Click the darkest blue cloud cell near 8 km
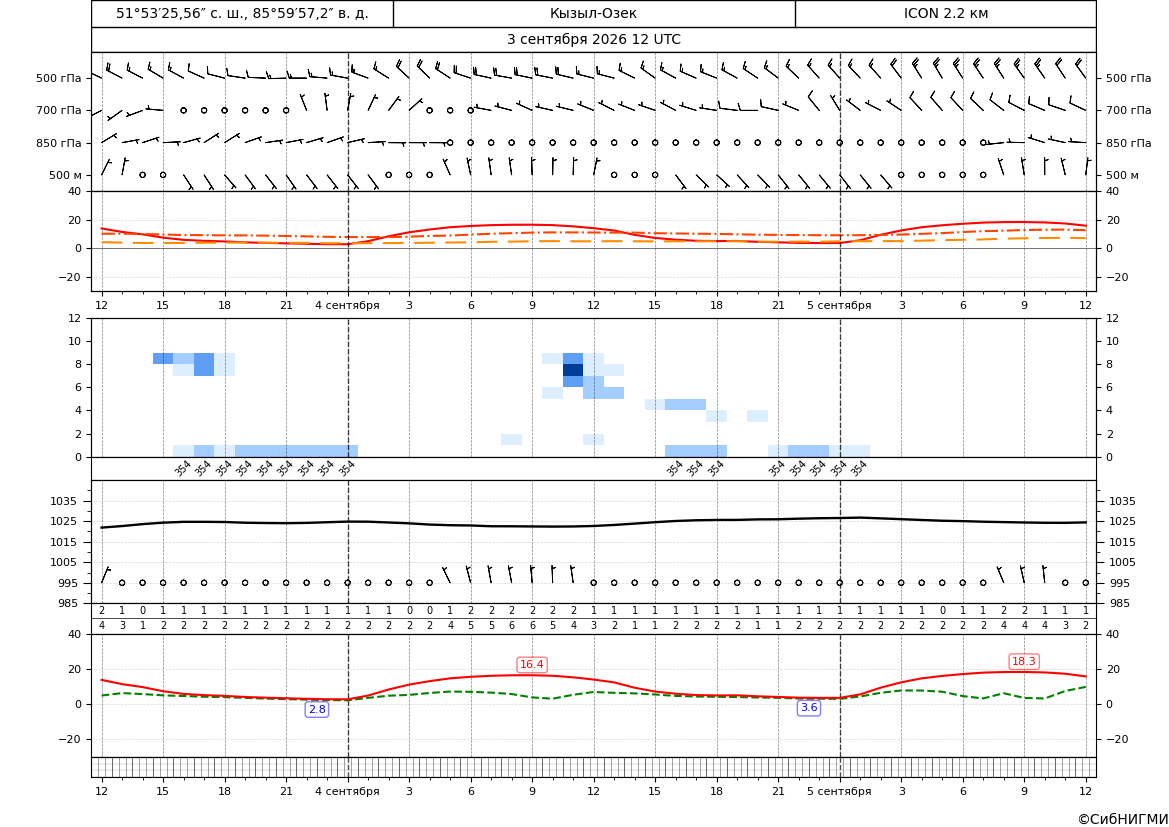 (573, 370)
